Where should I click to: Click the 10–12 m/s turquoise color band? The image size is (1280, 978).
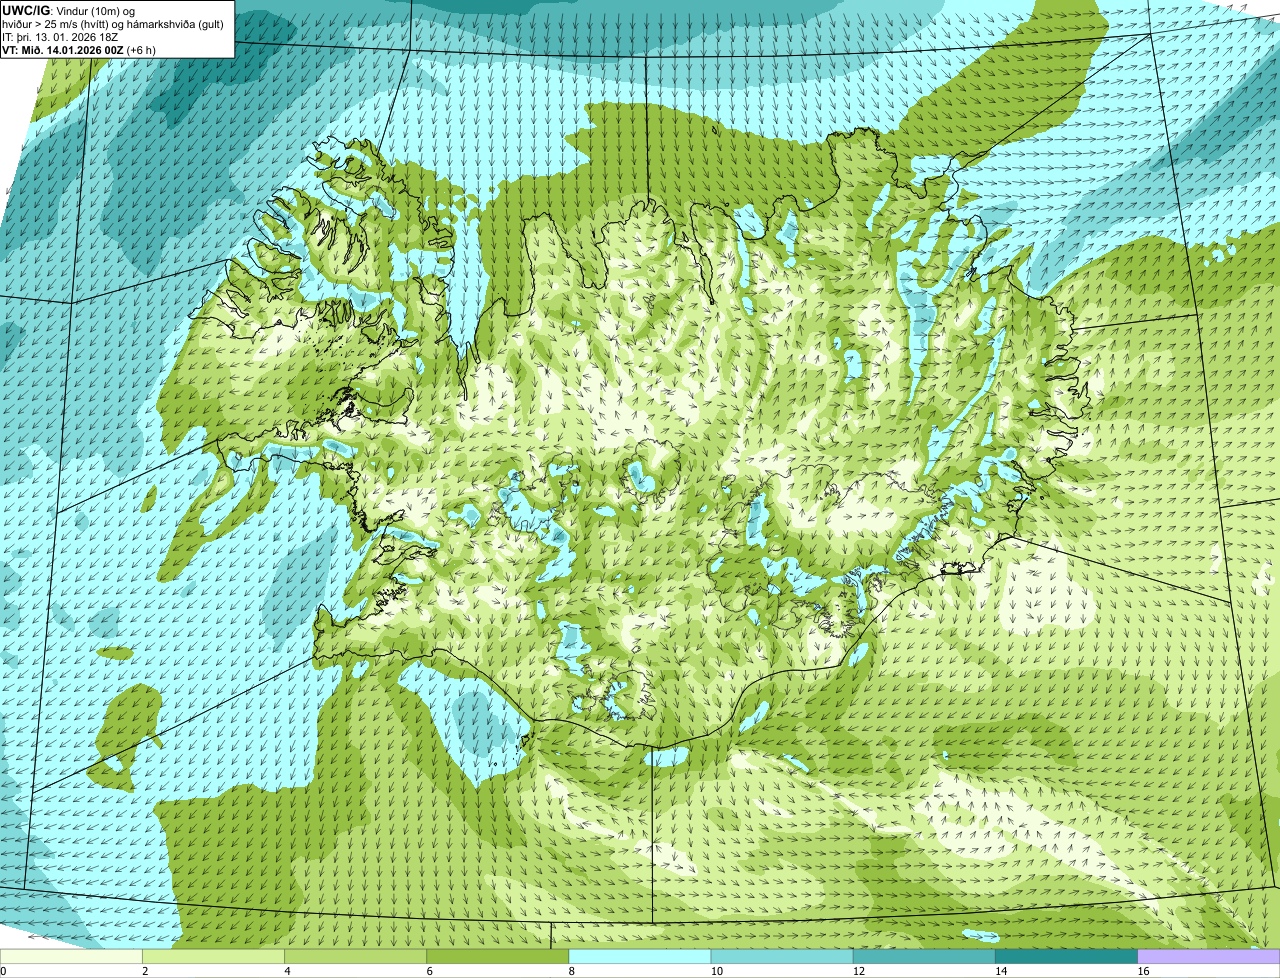pos(782,957)
